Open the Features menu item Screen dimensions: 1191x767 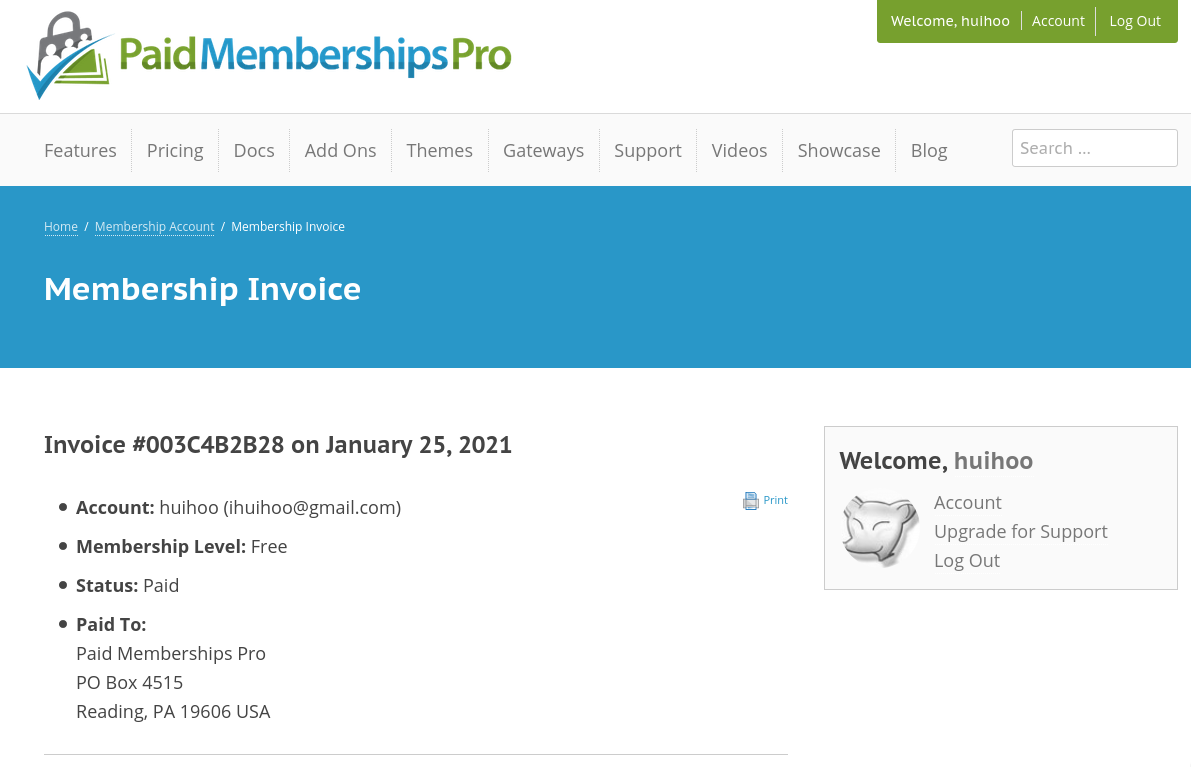tap(80, 150)
